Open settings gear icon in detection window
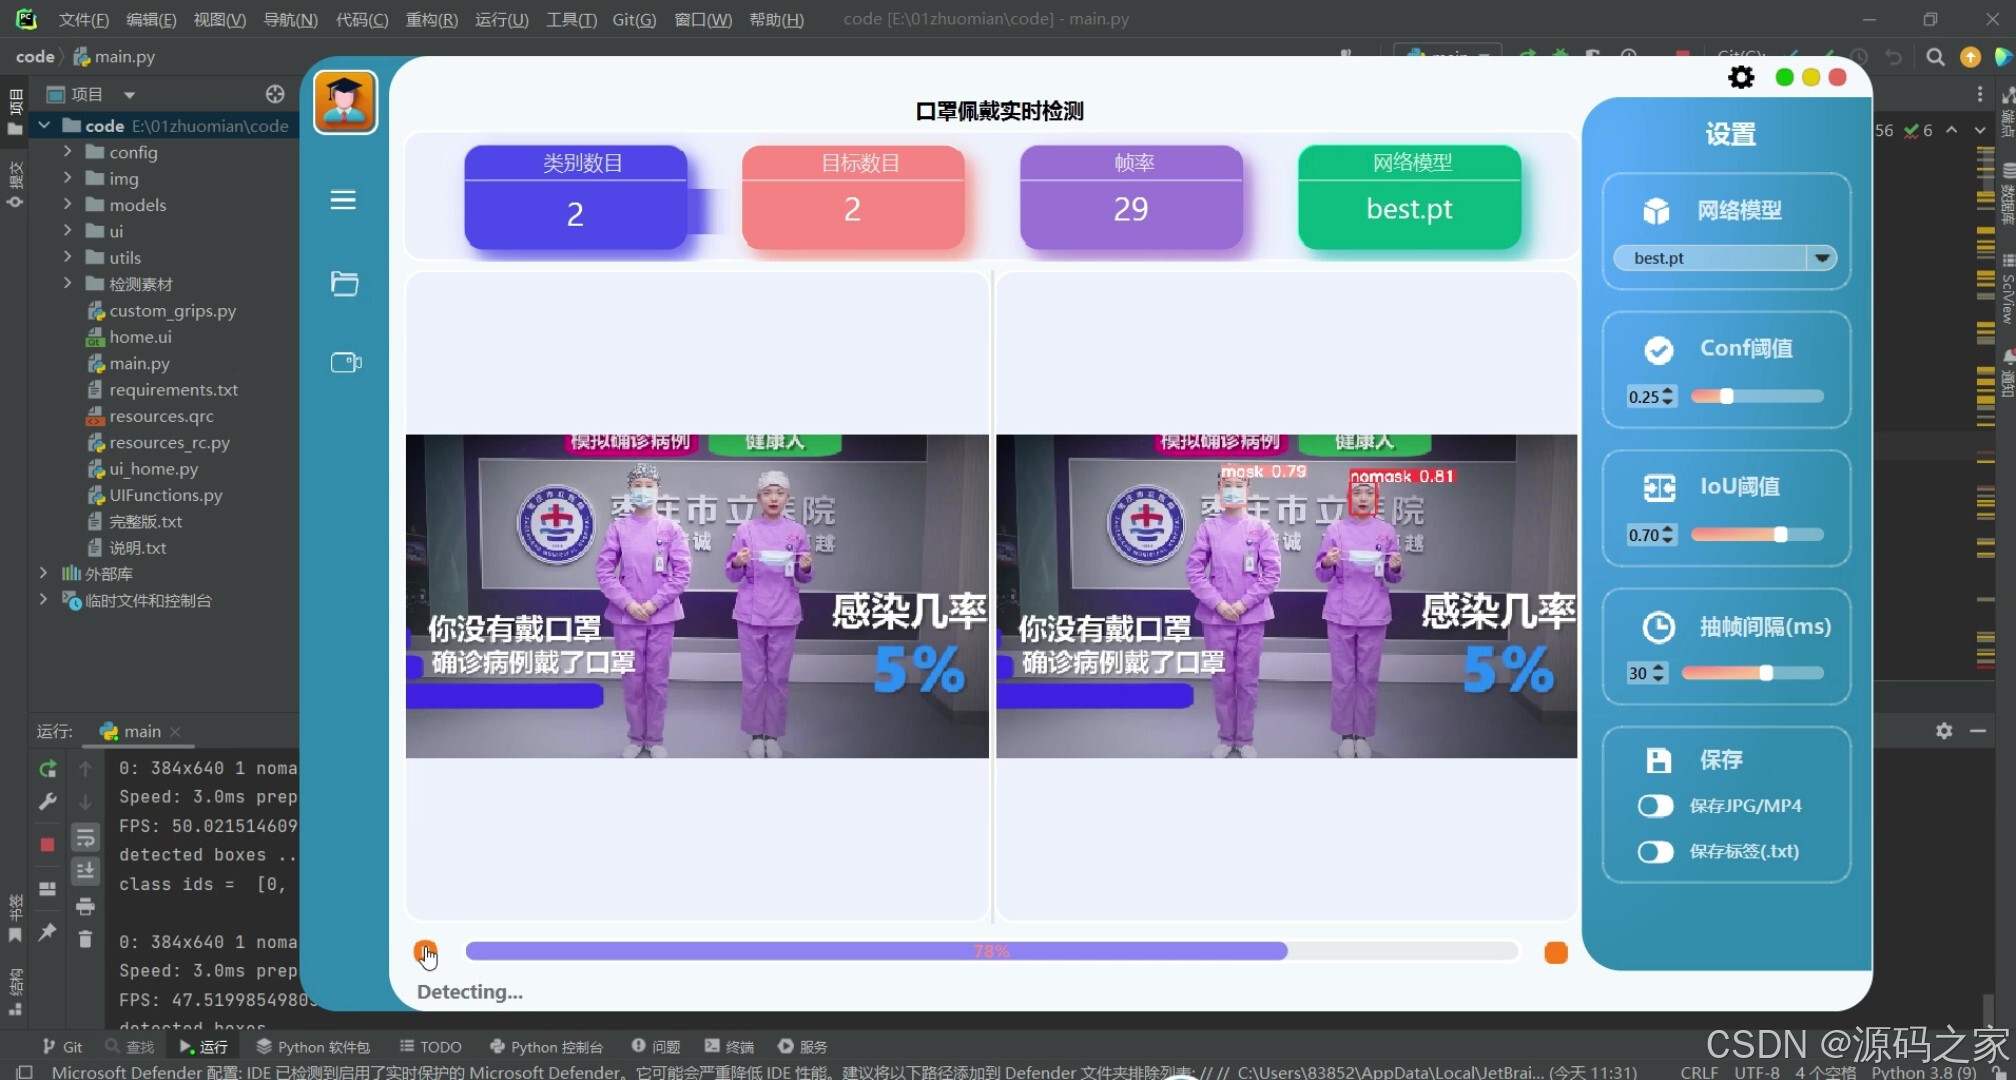The width and height of the screenshot is (2016, 1080). pos(1741,77)
